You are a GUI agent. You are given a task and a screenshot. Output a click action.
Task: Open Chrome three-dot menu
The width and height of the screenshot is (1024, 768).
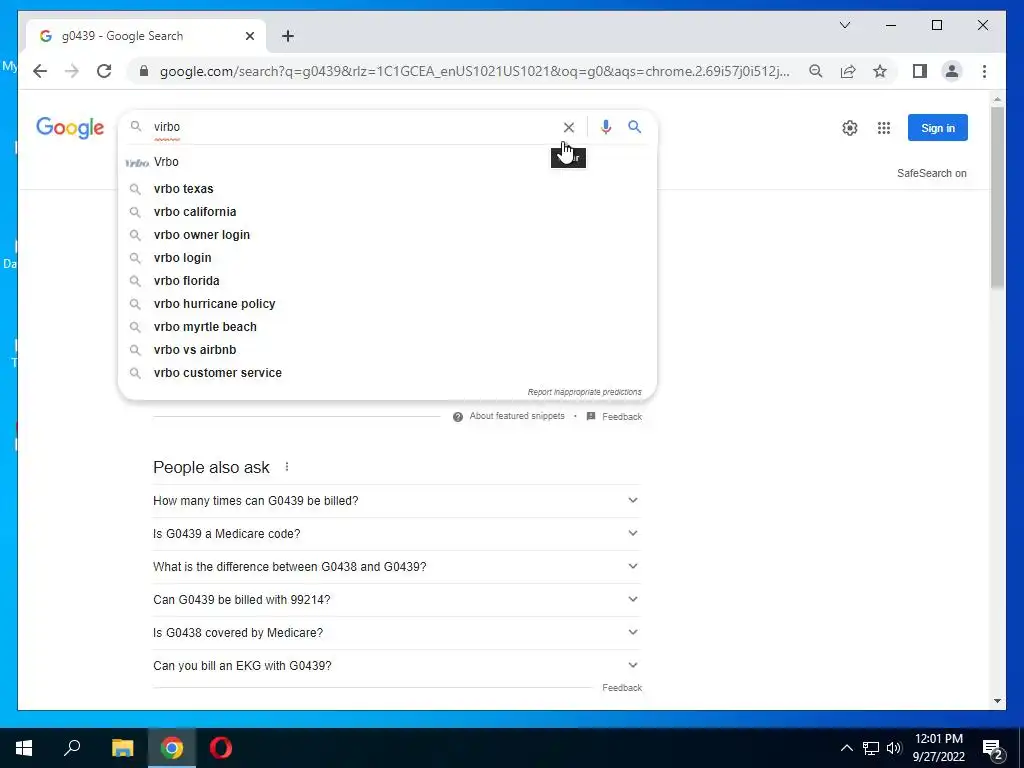(984, 71)
